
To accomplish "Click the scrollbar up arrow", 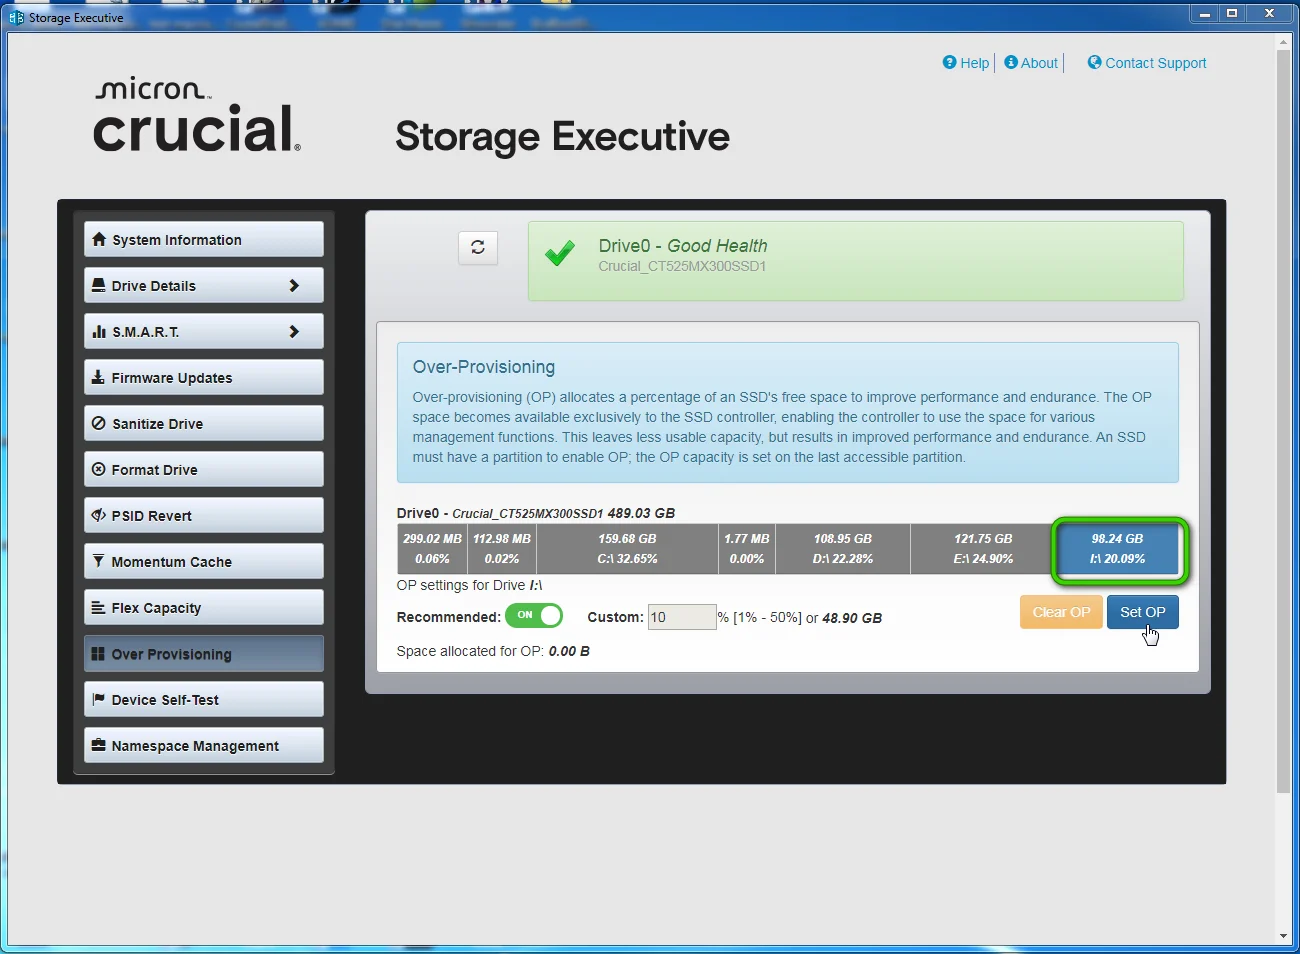I will (1283, 42).
